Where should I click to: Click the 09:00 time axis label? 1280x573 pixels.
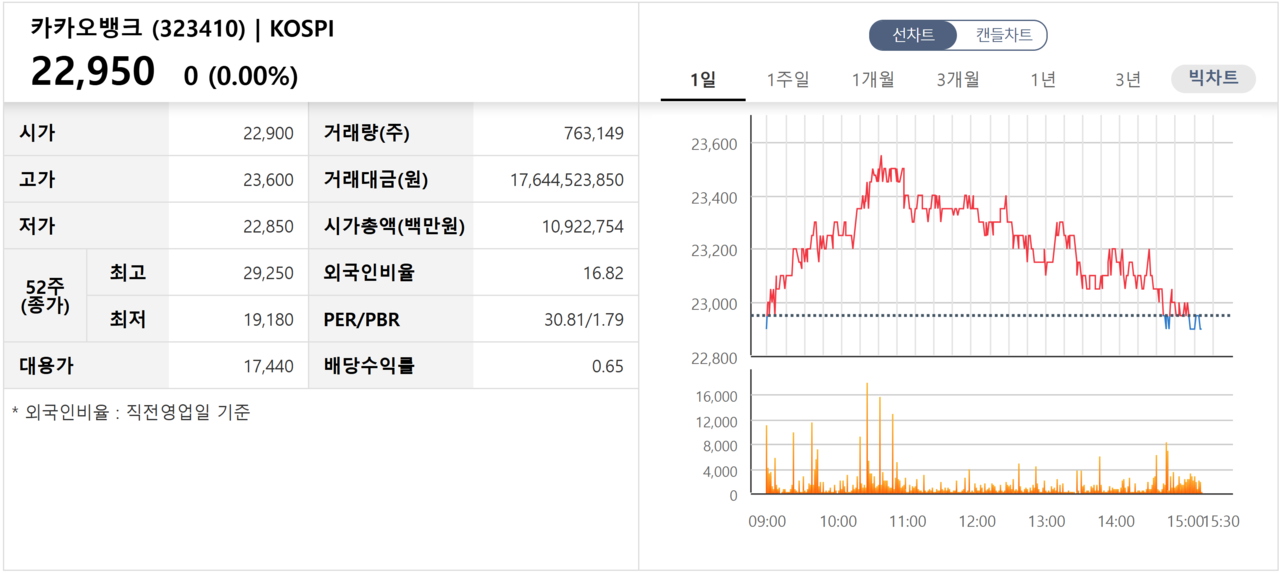point(767,521)
